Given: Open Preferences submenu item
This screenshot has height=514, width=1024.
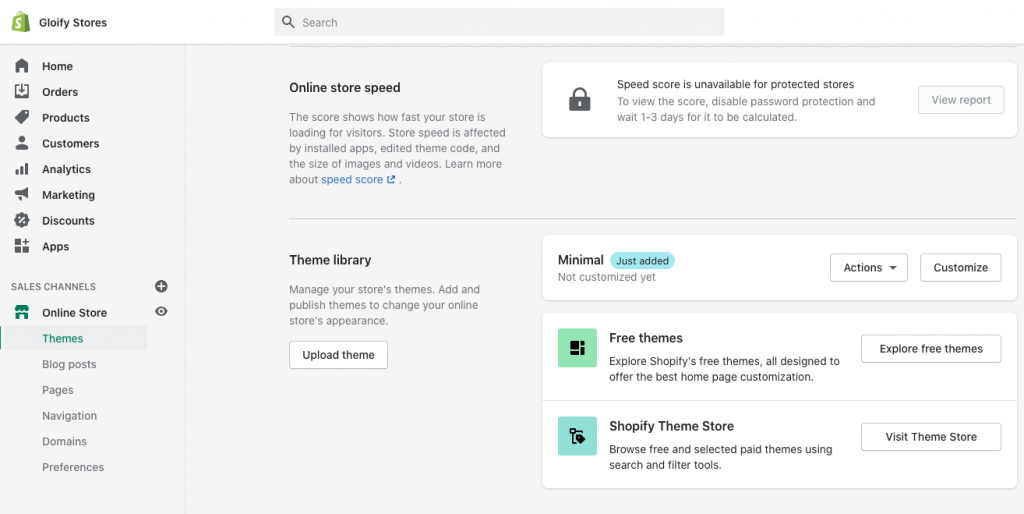Looking at the screenshot, I should (x=73, y=467).
